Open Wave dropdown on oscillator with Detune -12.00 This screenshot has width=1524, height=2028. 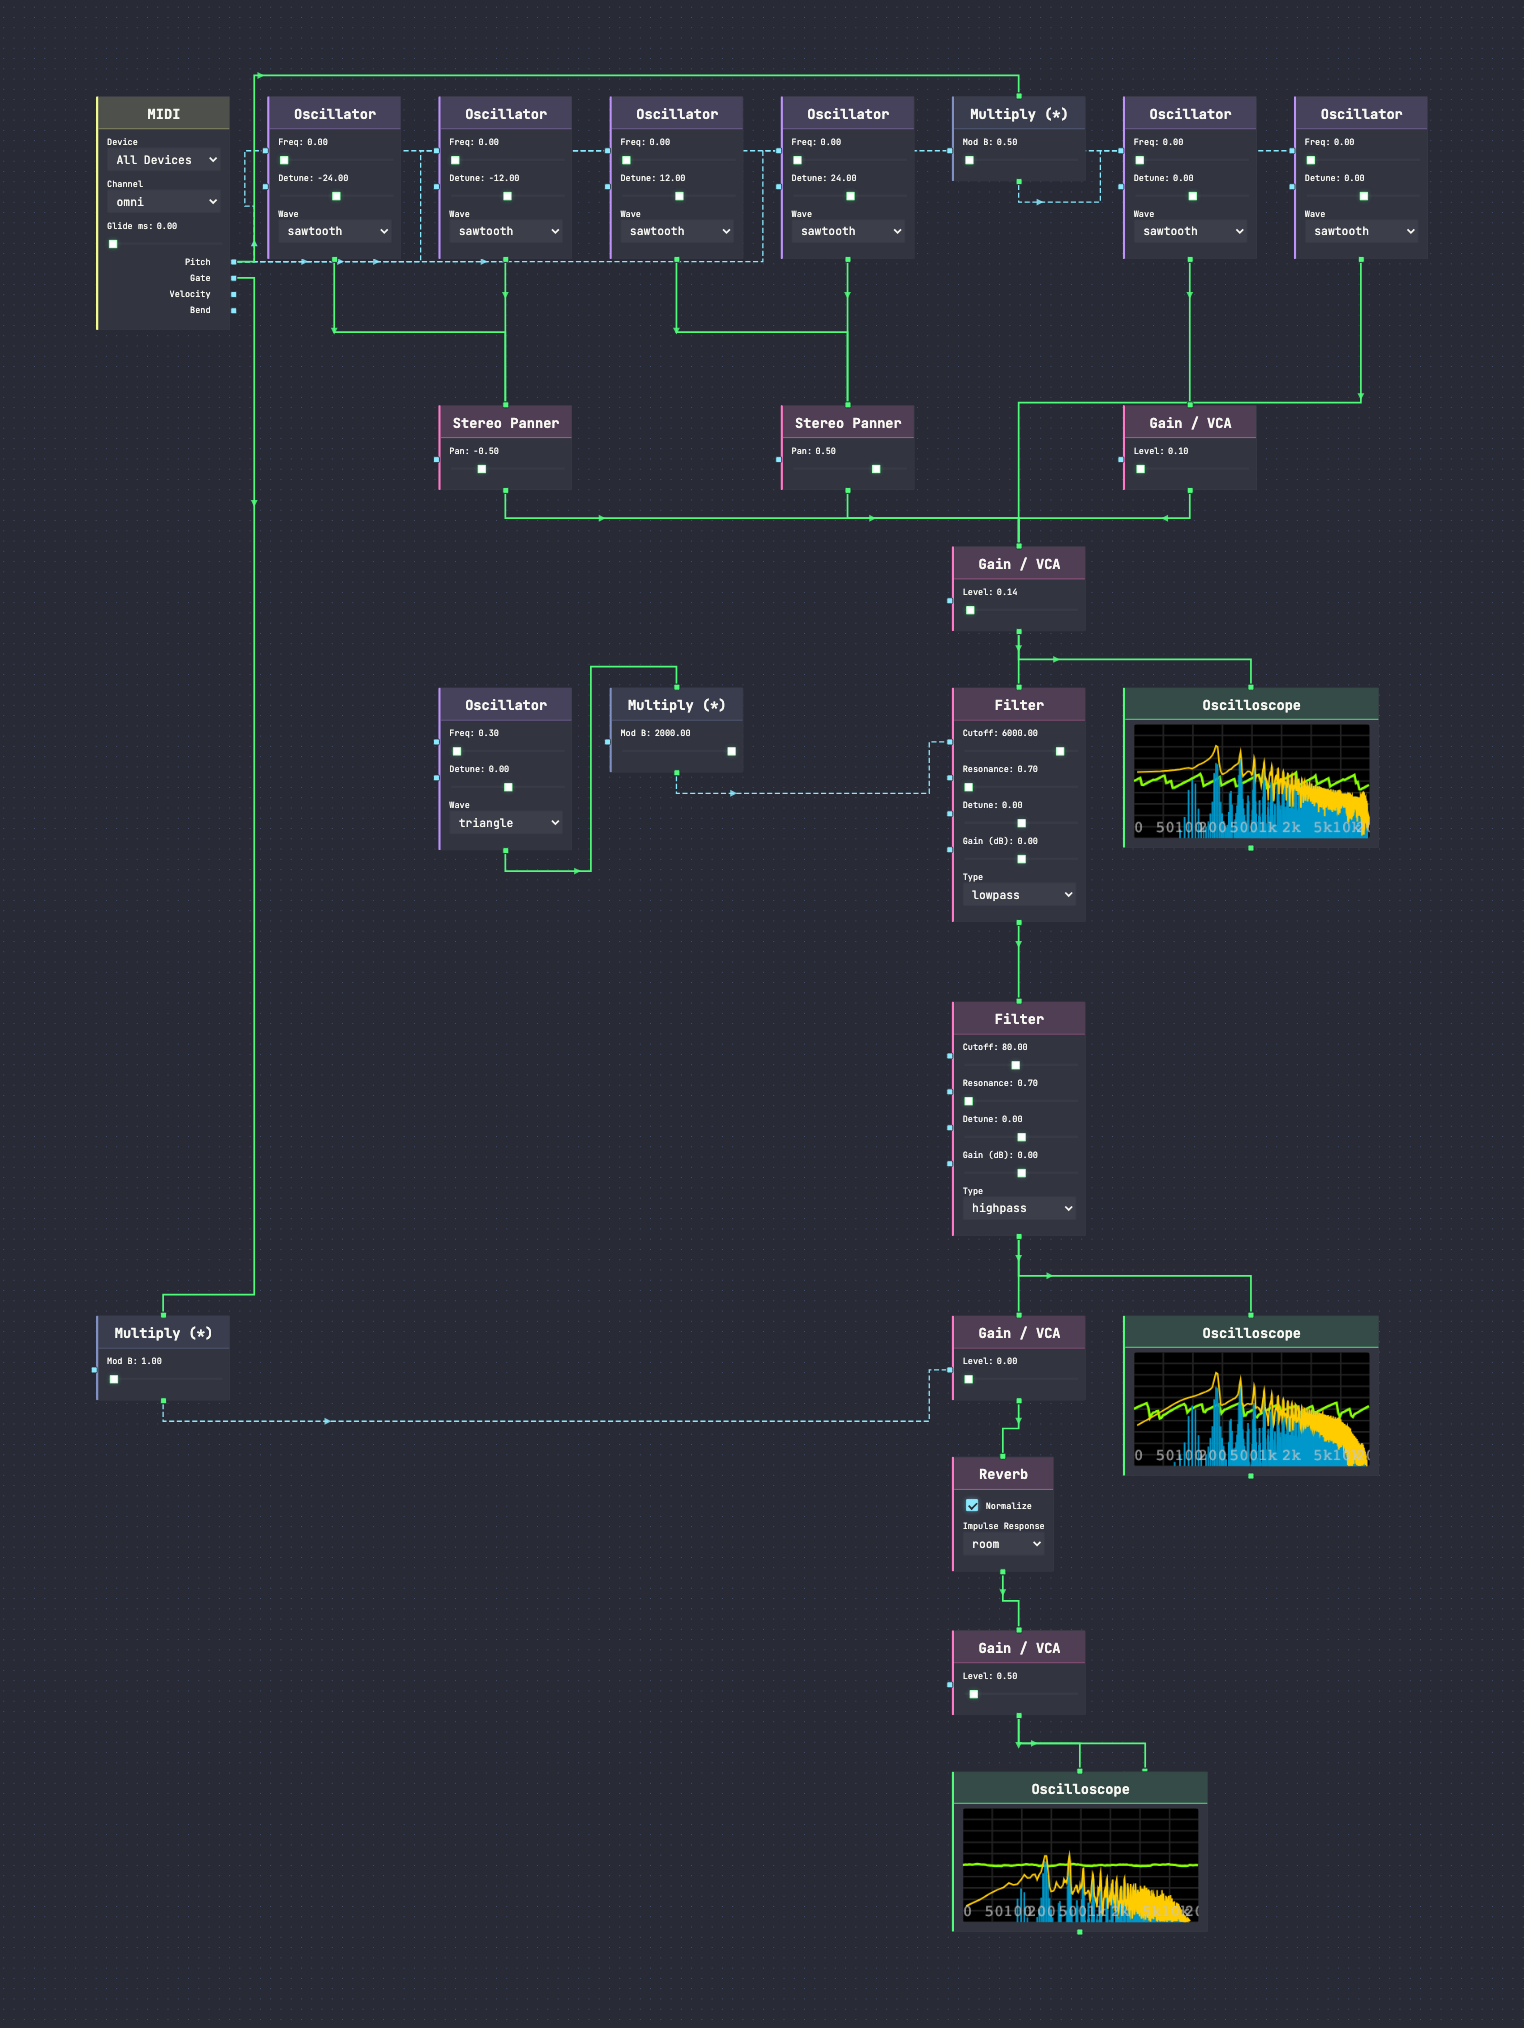pos(506,231)
